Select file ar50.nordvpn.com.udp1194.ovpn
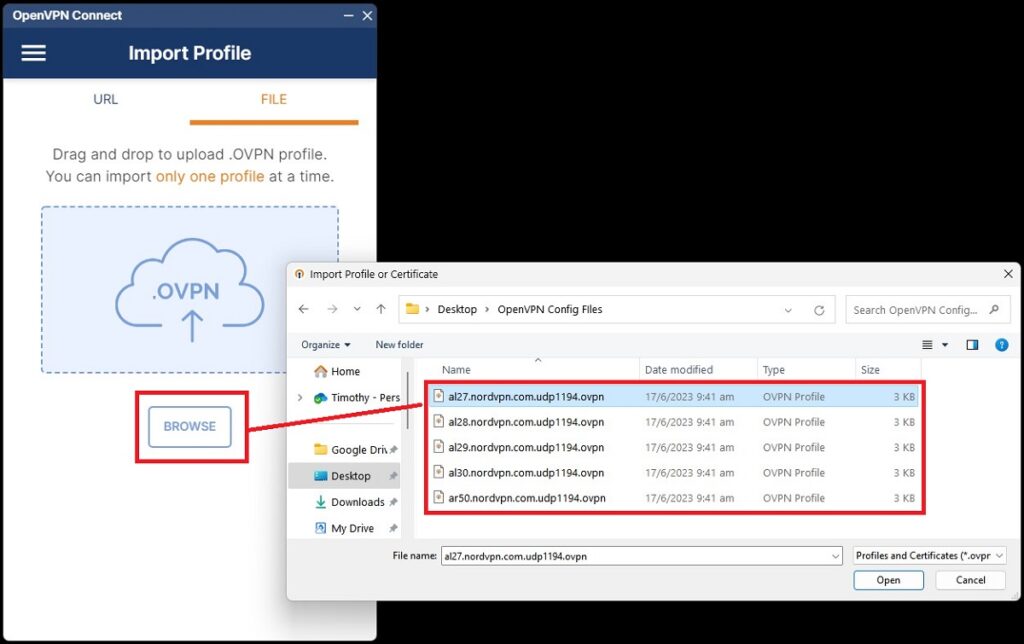The image size is (1024, 644). (x=674, y=498)
